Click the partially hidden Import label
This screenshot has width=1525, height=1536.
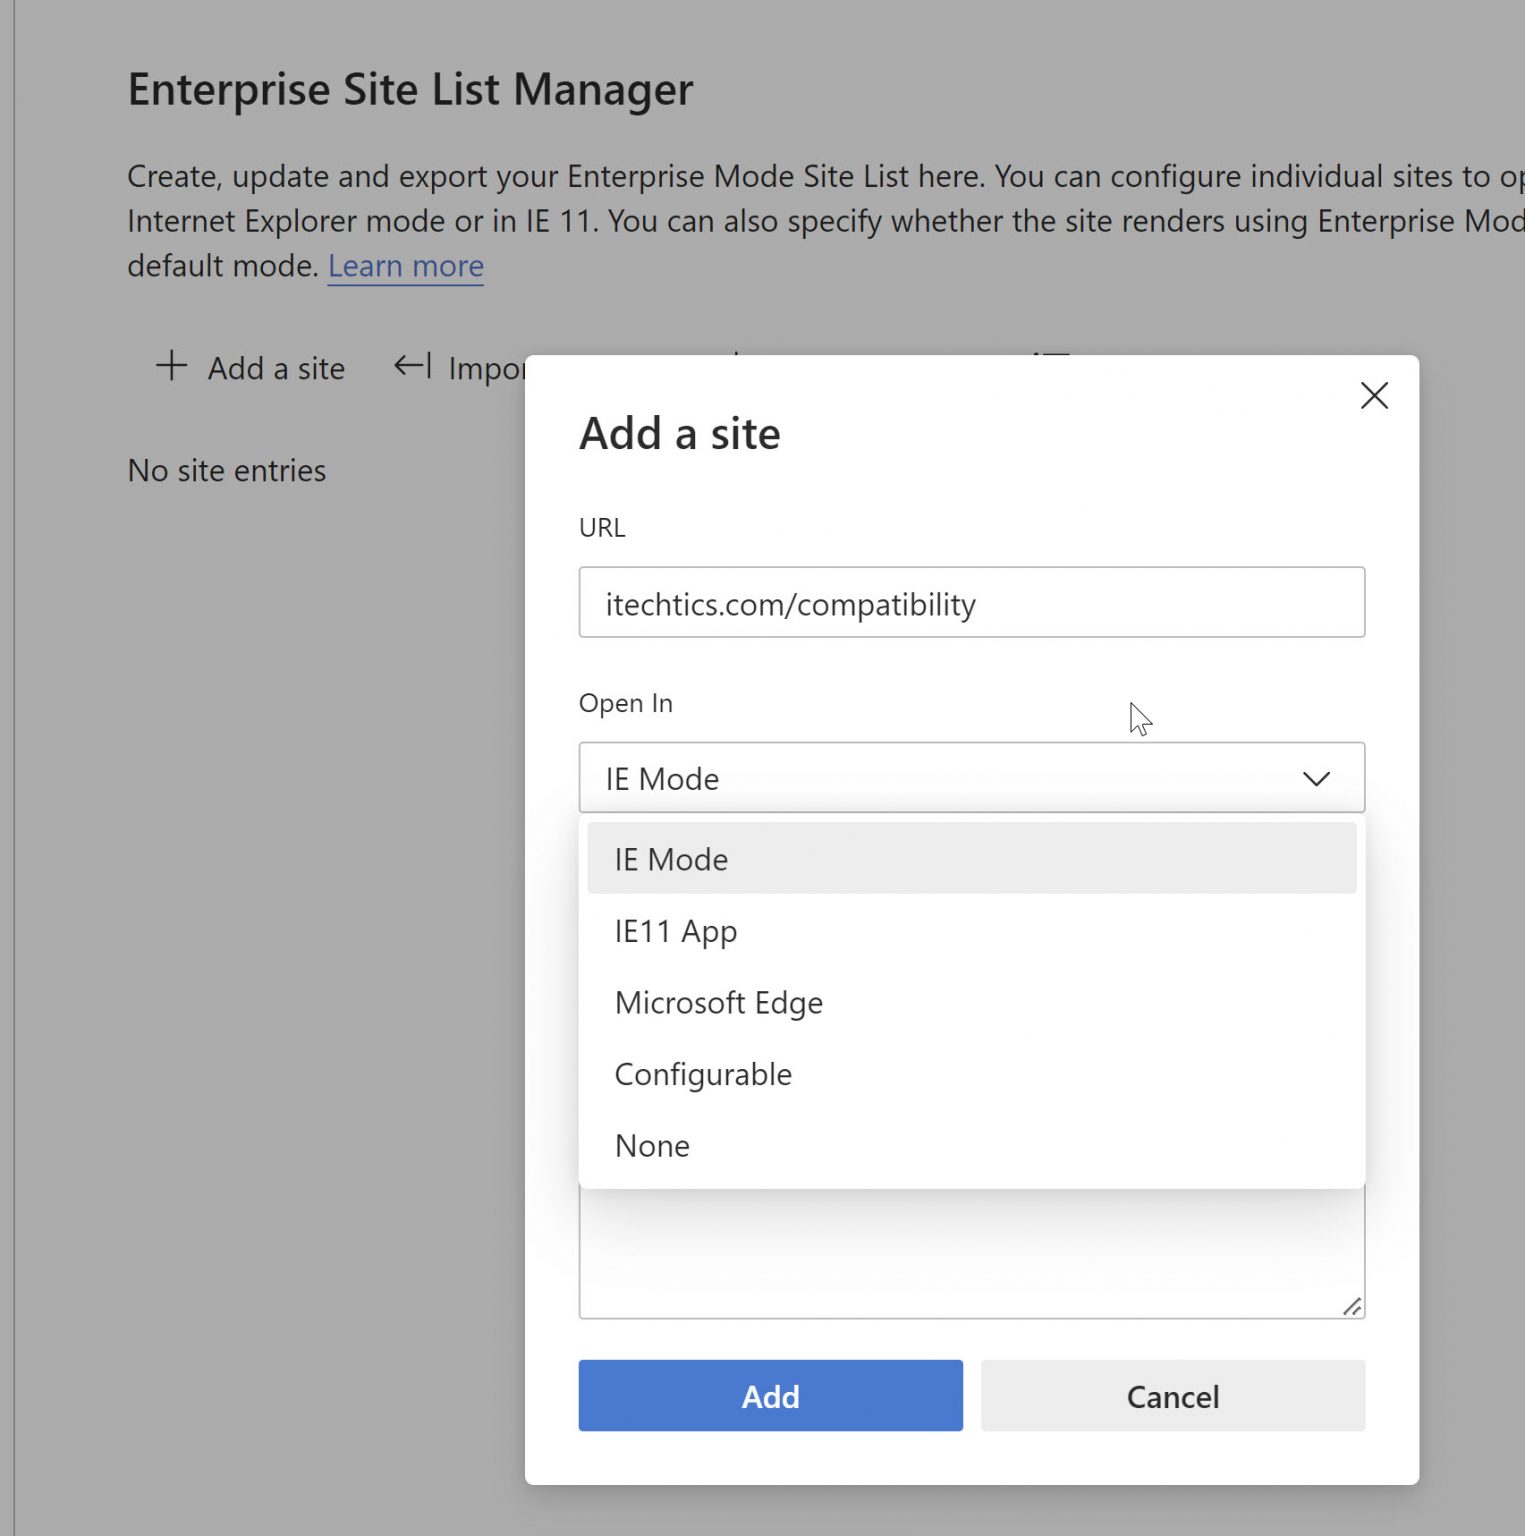tap(486, 369)
